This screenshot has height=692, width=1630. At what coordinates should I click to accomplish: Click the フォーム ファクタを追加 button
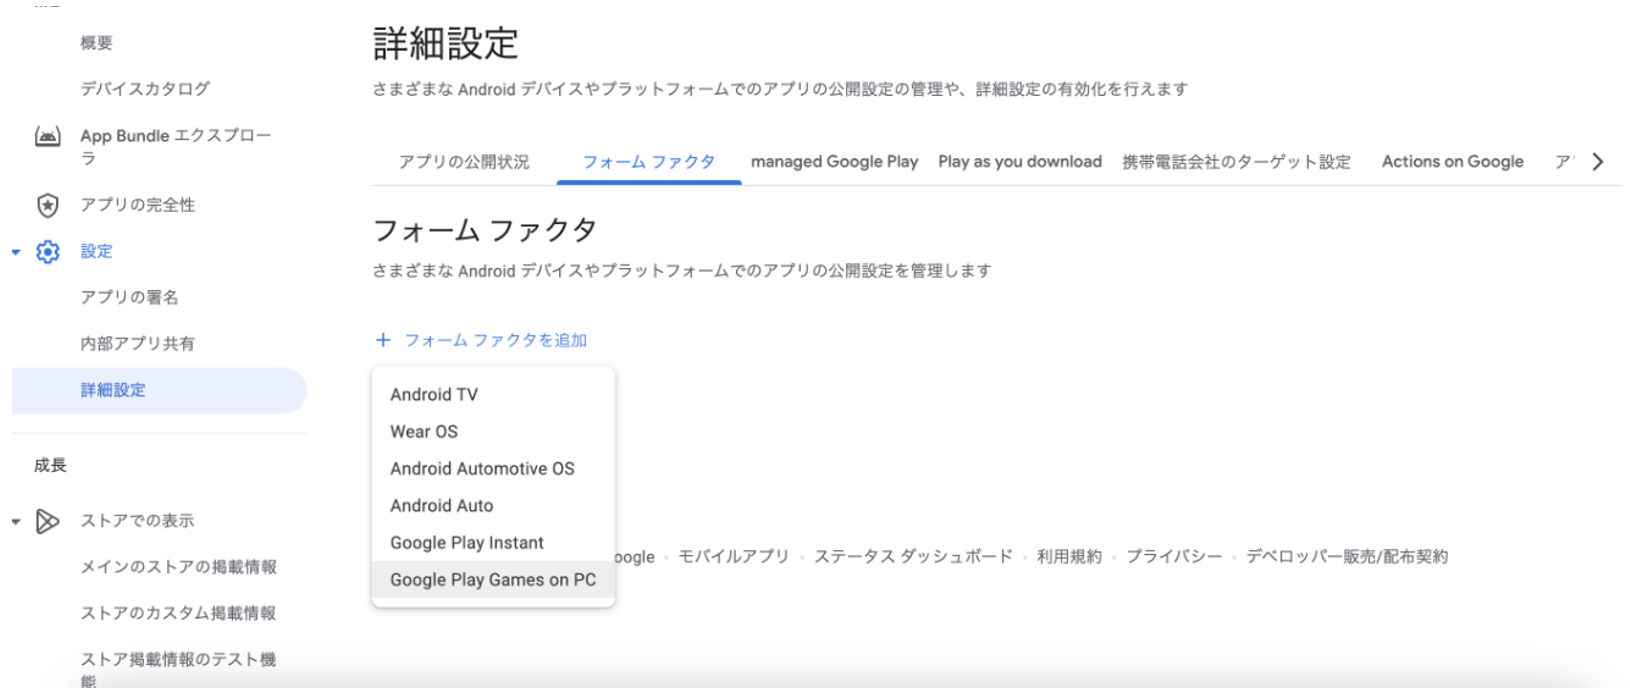point(495,340)
